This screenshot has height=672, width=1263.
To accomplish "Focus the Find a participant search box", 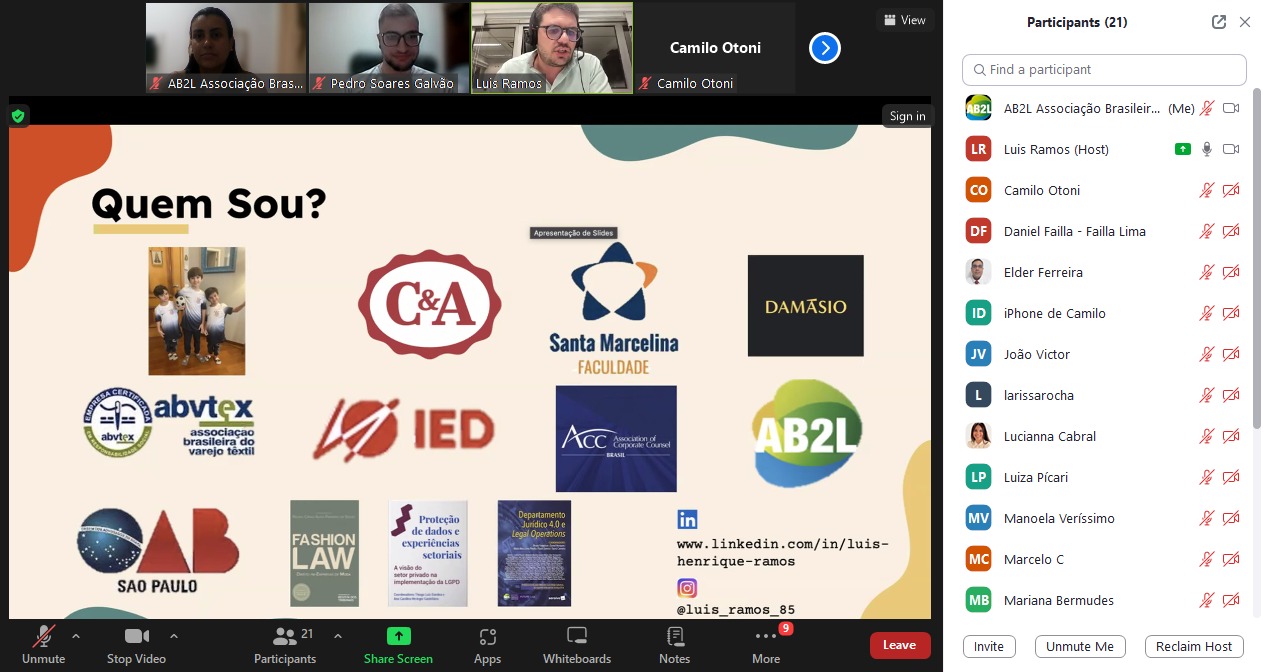I will click(1104, 70).
